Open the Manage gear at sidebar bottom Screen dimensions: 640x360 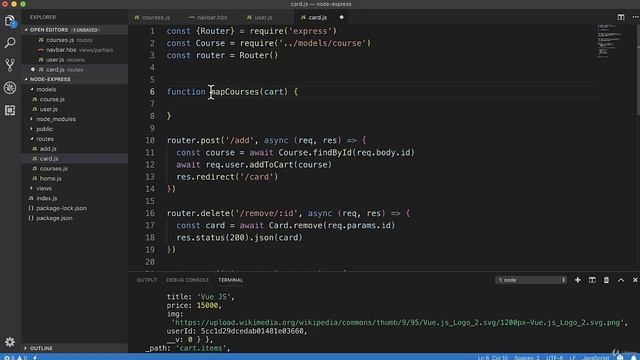pyautogui.click(x=10, y=342)
